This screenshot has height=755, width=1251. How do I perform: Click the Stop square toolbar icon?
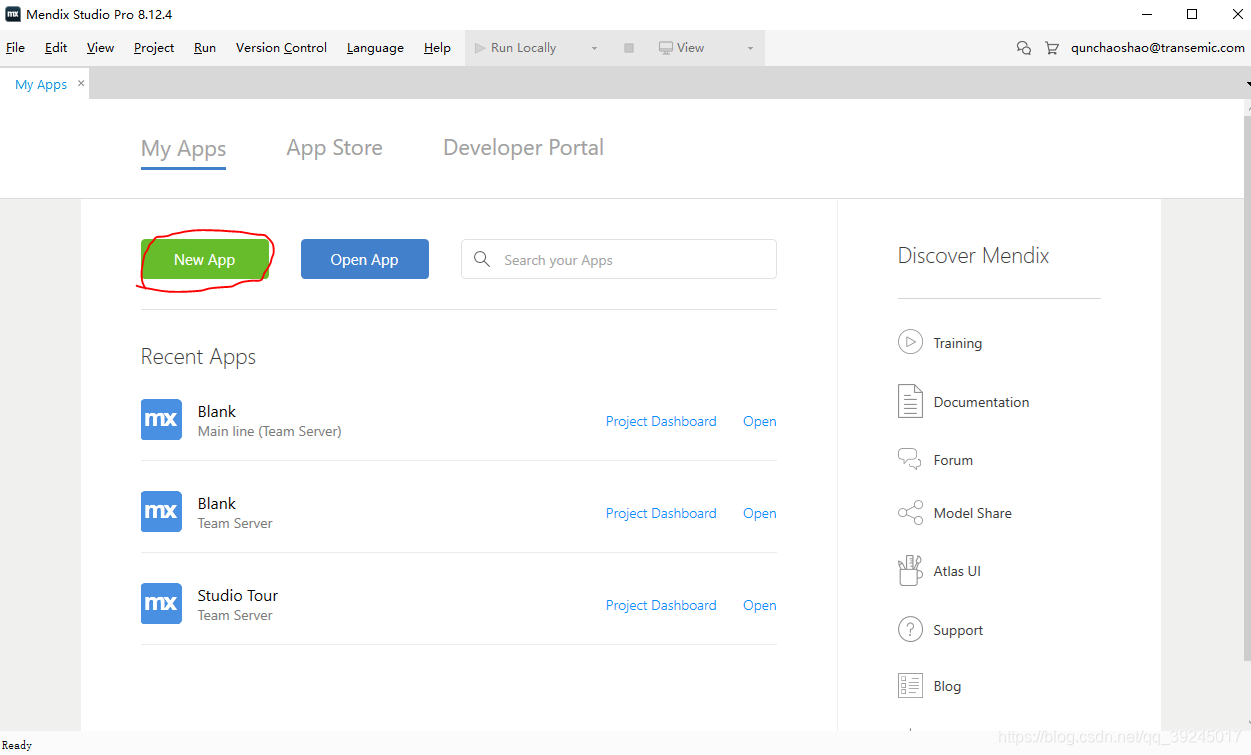tap(629, 48)
